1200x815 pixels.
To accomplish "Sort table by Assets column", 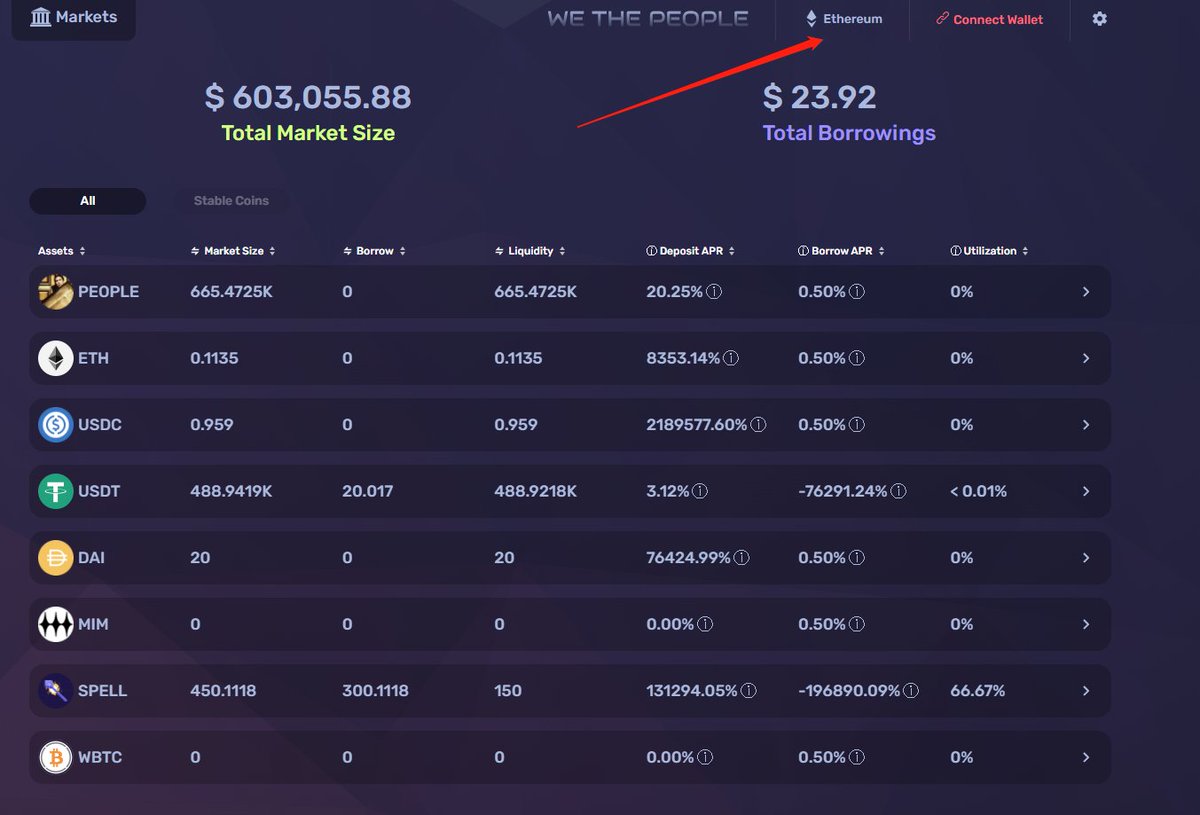I will tap(62, 251).
